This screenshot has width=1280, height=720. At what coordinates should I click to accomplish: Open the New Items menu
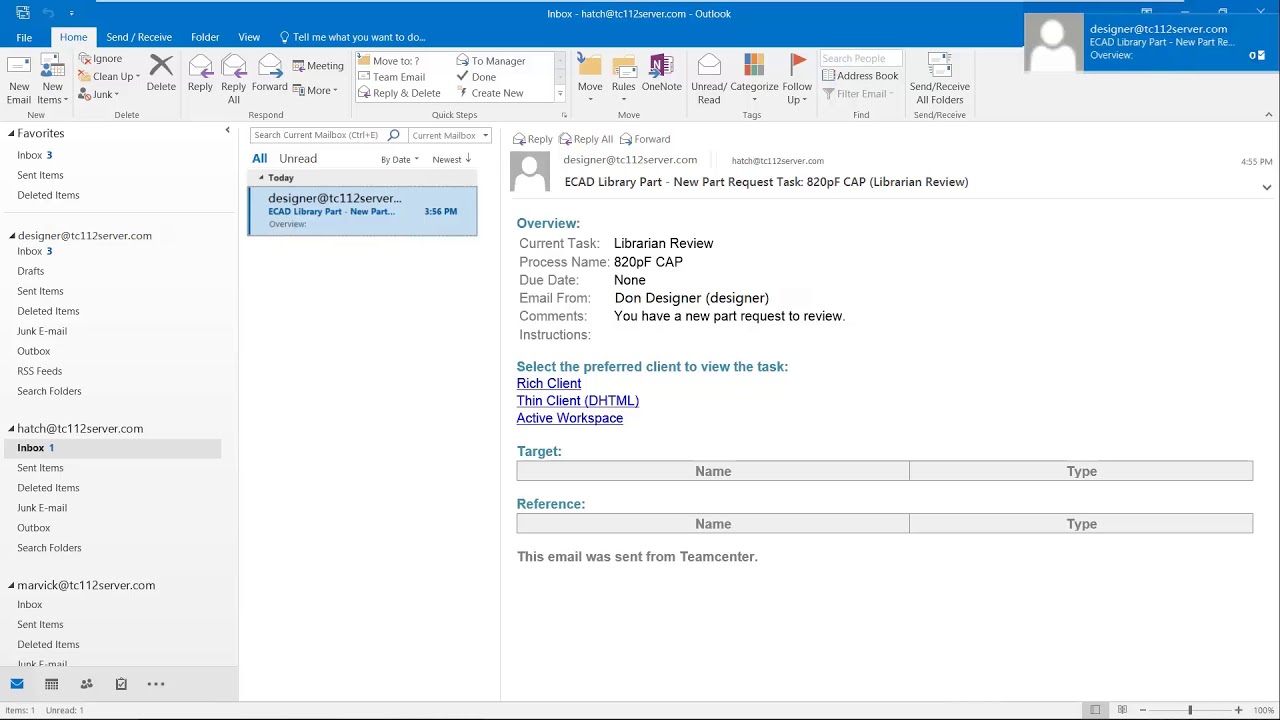coord(52,79)
